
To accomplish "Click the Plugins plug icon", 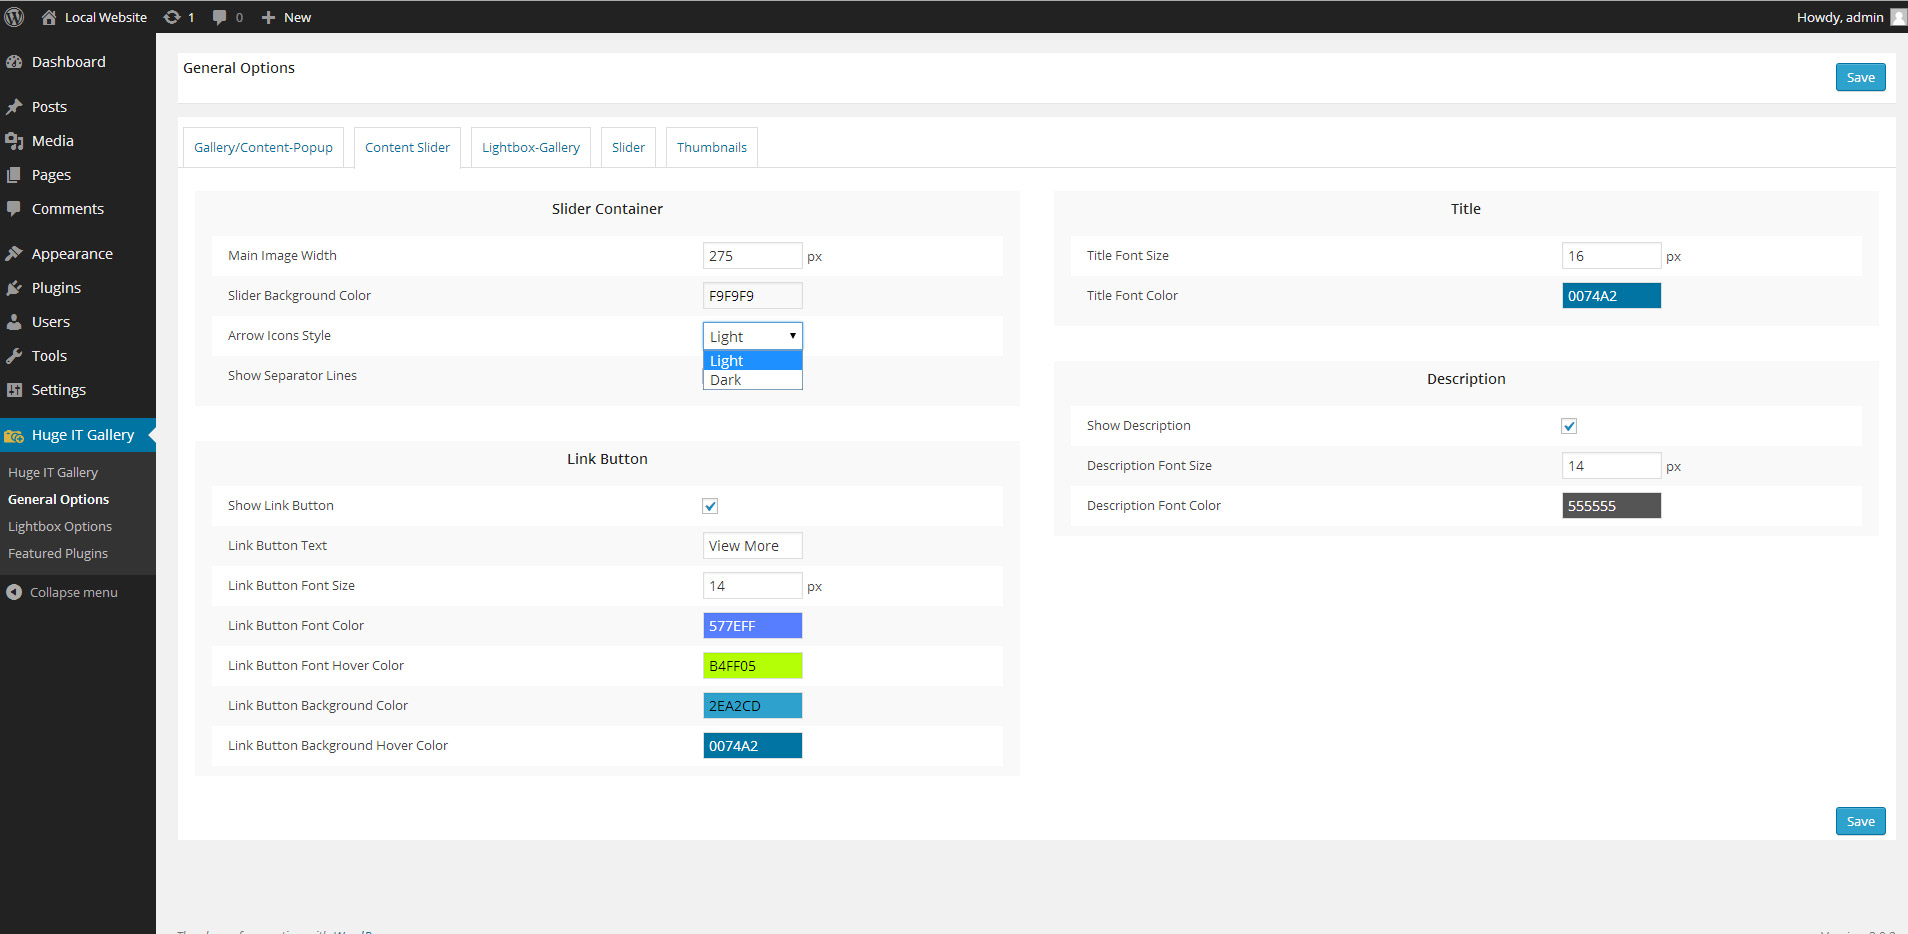I will 14,288.
